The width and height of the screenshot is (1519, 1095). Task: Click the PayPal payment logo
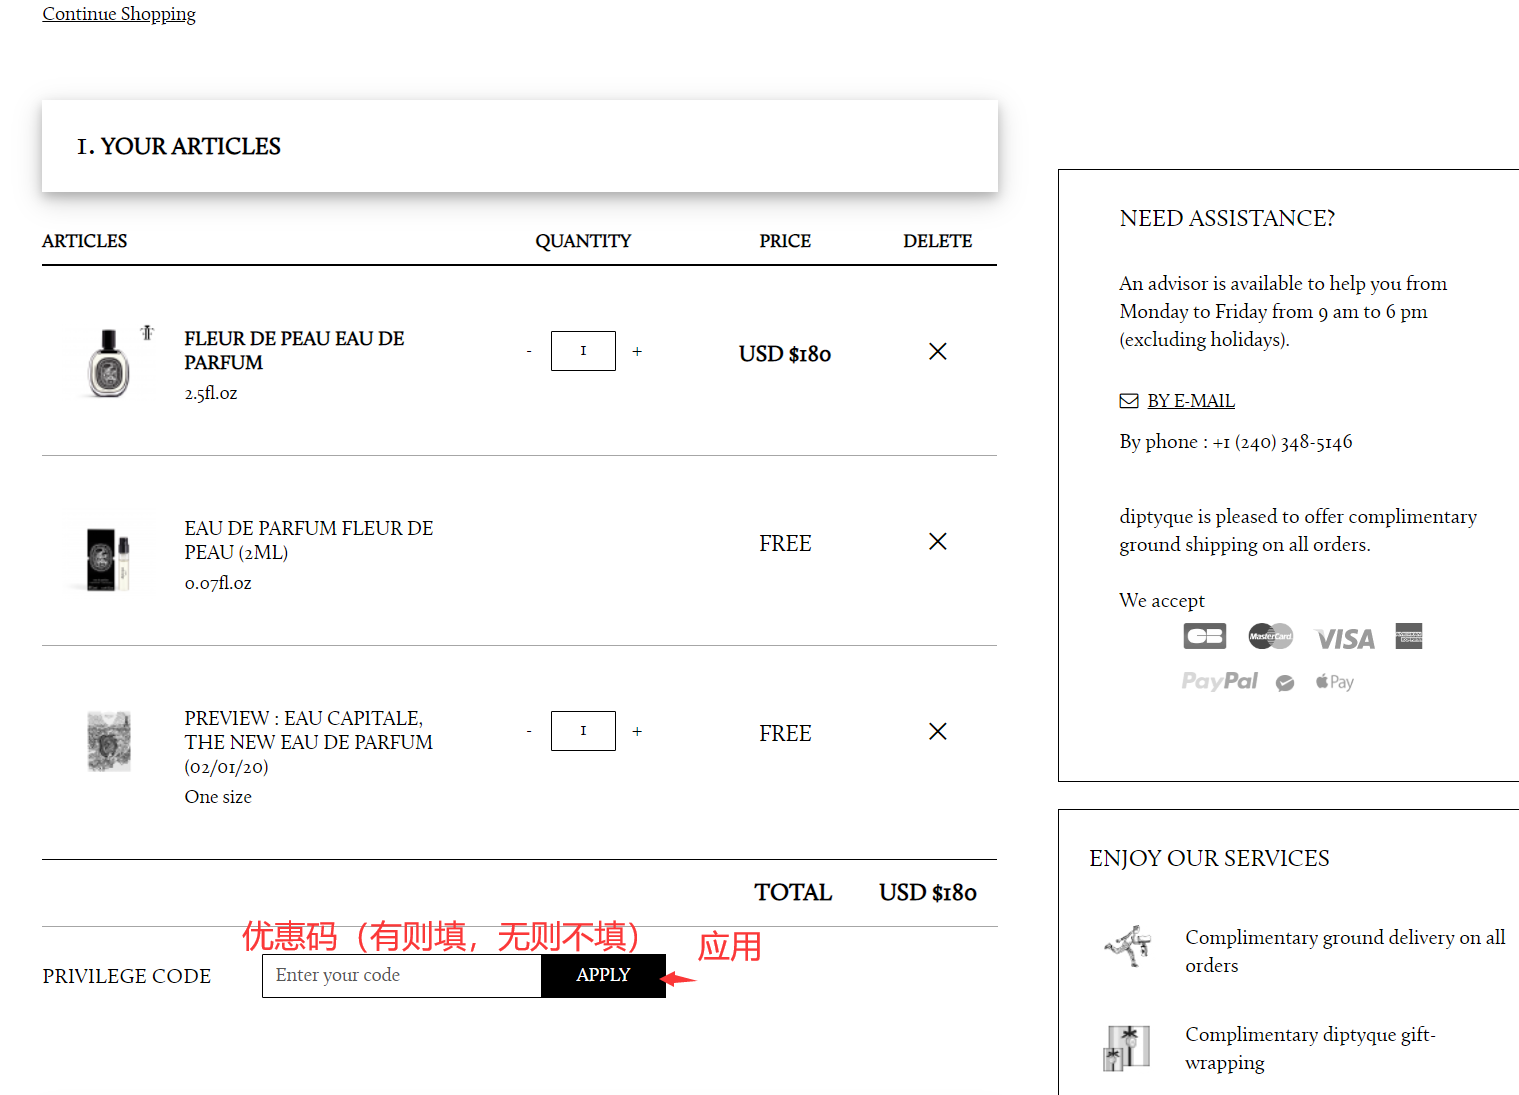tap(1219, 681)
